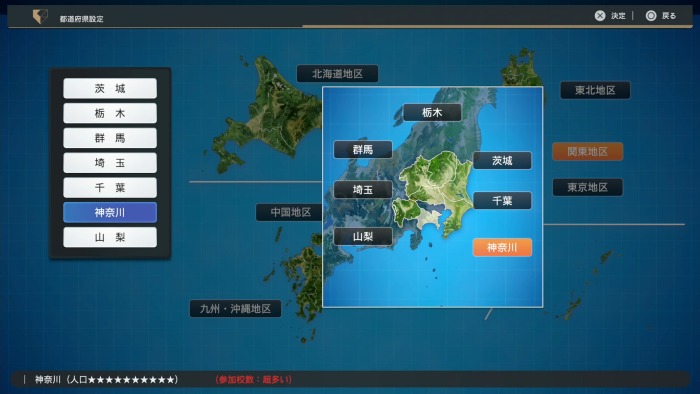Choose the 北海道地区 region
Viewport: 700px width, 394px height.
tap(338, 74)
